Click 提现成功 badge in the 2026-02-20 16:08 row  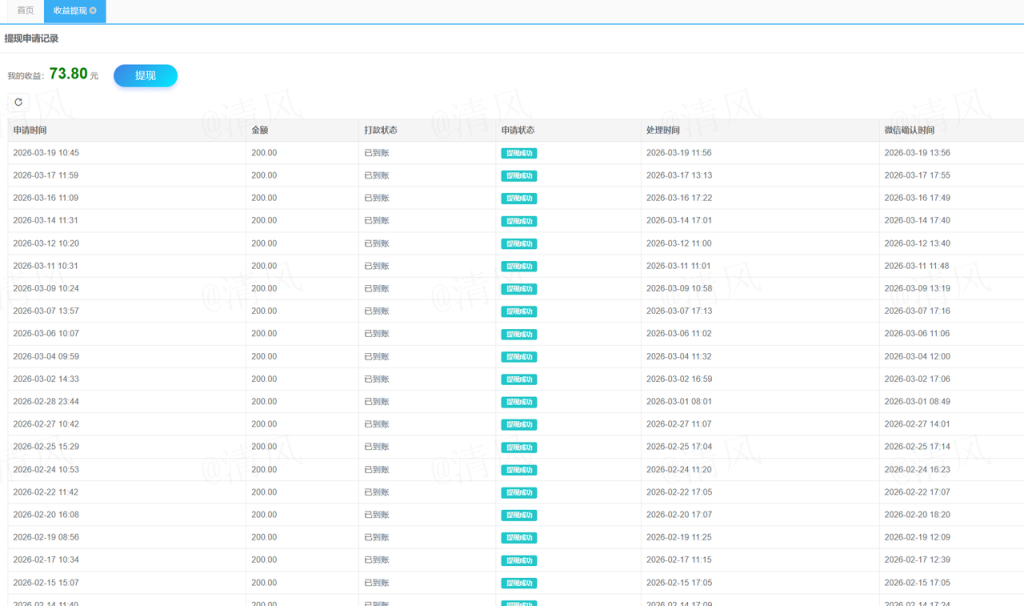pos(518,515)
